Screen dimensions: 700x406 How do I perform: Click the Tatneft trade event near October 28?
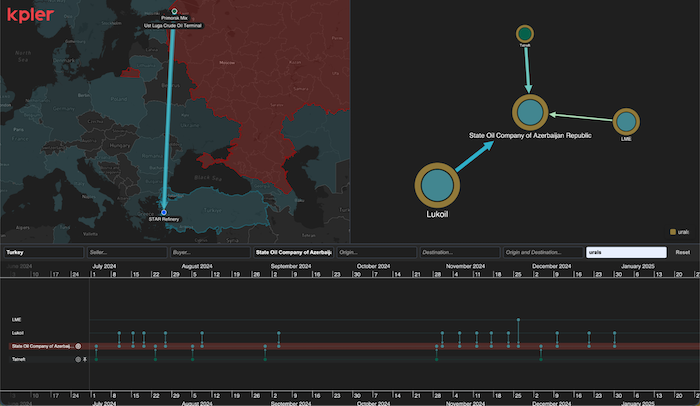pyautogui.click(x=437, y=359)
